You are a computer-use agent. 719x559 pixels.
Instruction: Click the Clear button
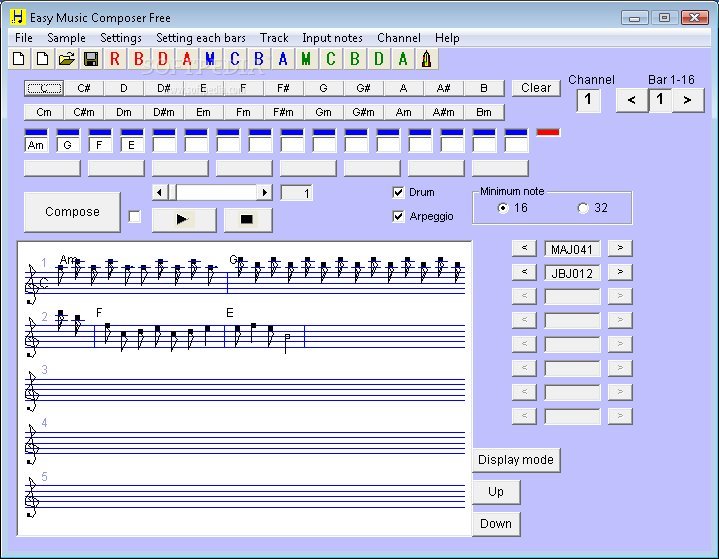(x=536, y=88)
